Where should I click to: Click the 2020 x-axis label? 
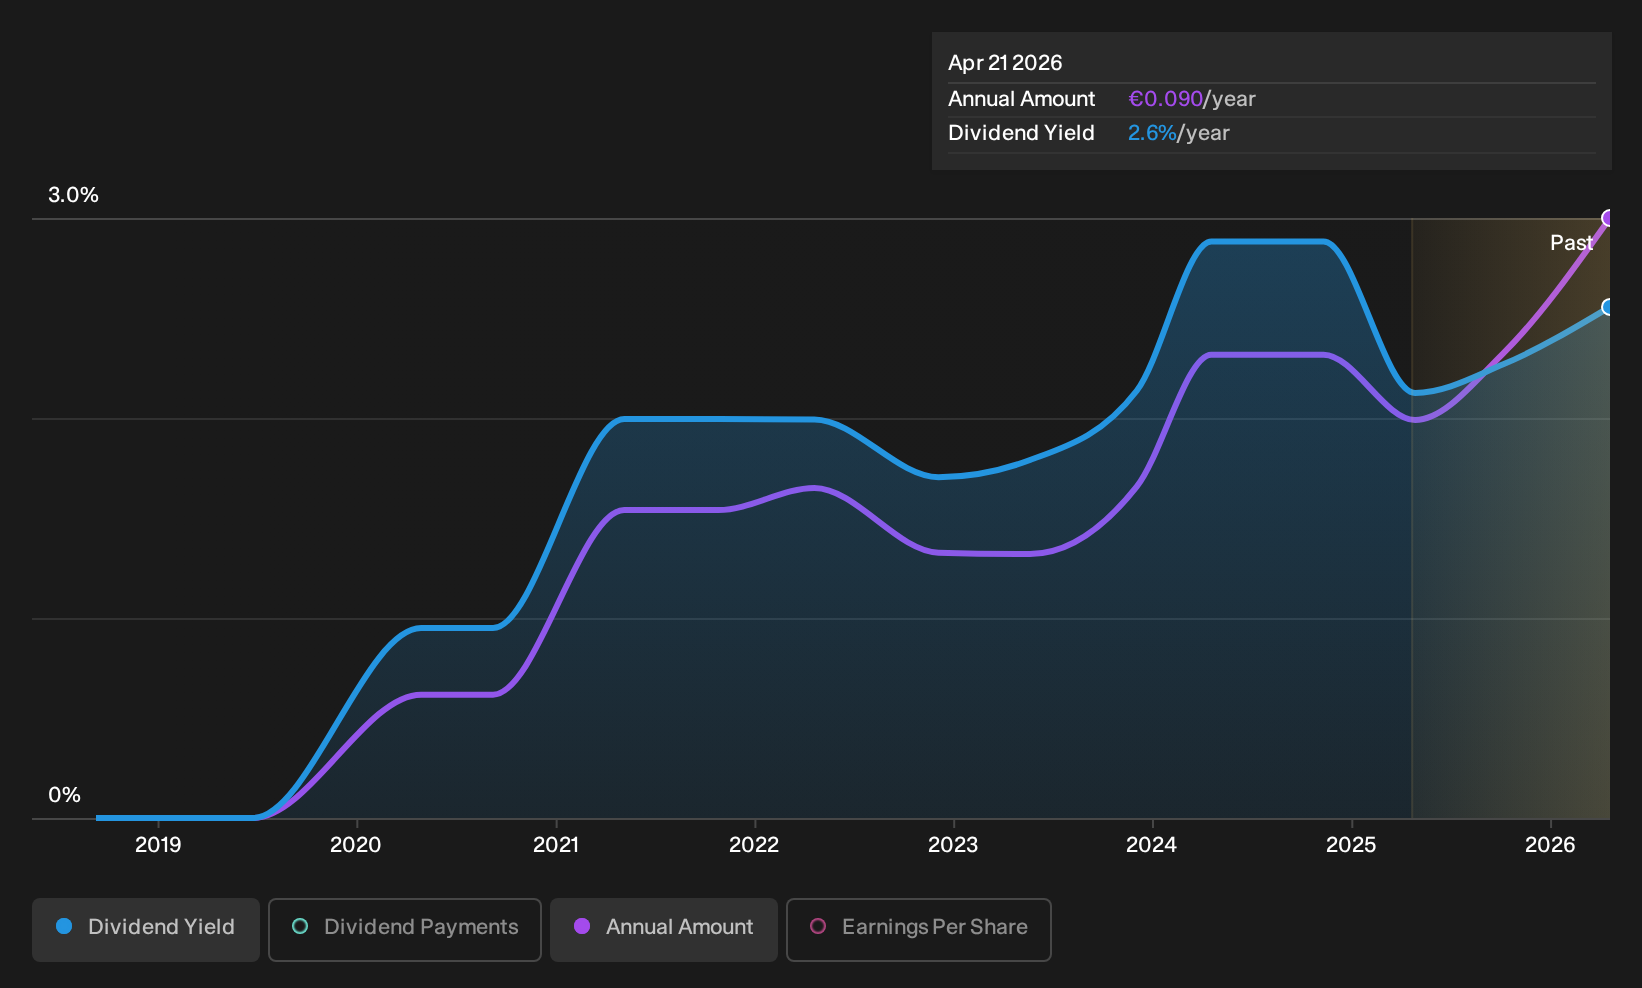point(356,845)
